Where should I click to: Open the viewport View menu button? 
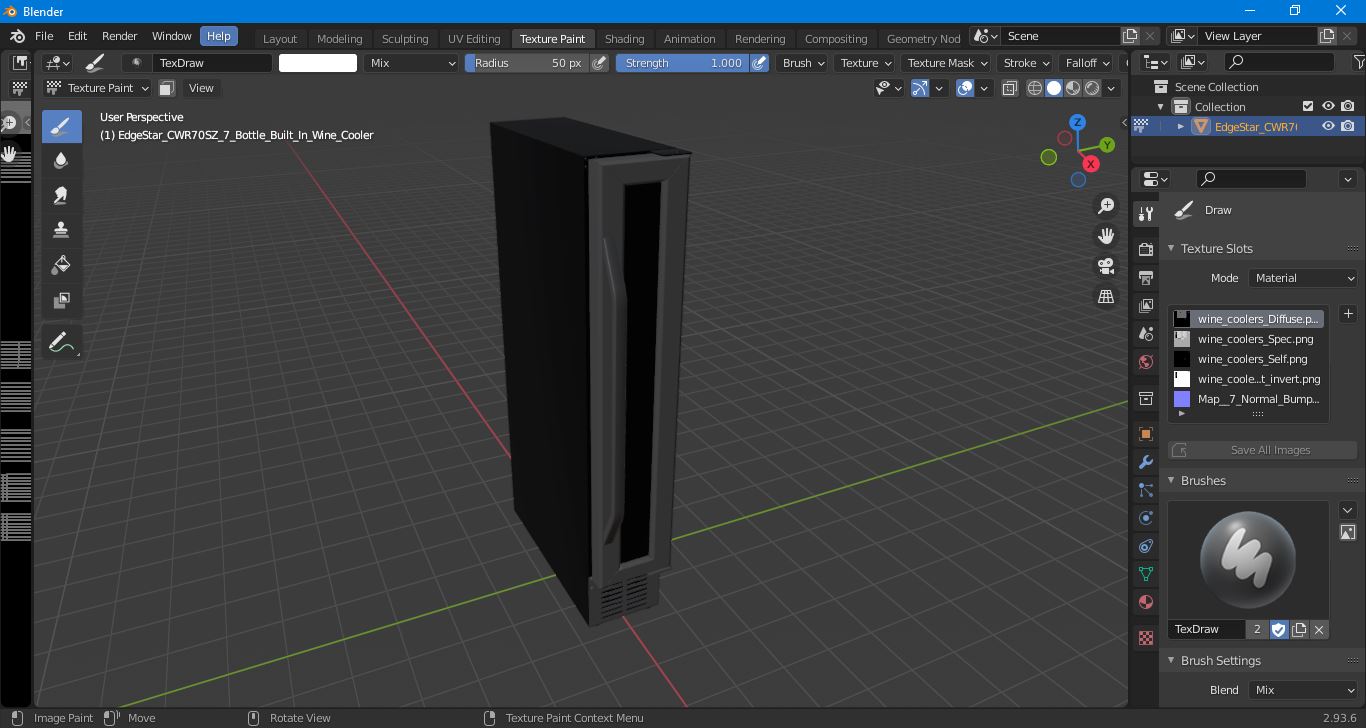tap(201, 88)
